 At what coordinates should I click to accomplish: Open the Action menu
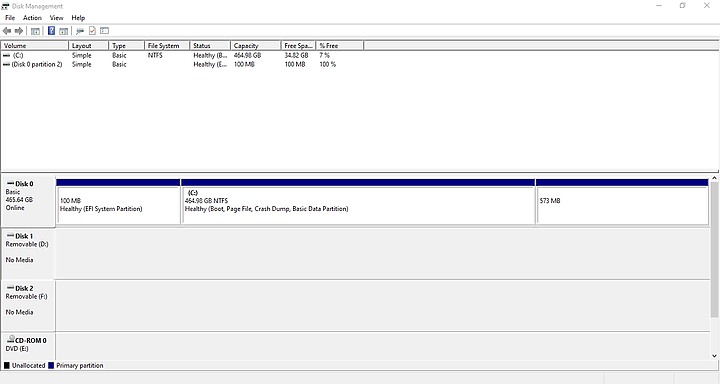(32, 17)
